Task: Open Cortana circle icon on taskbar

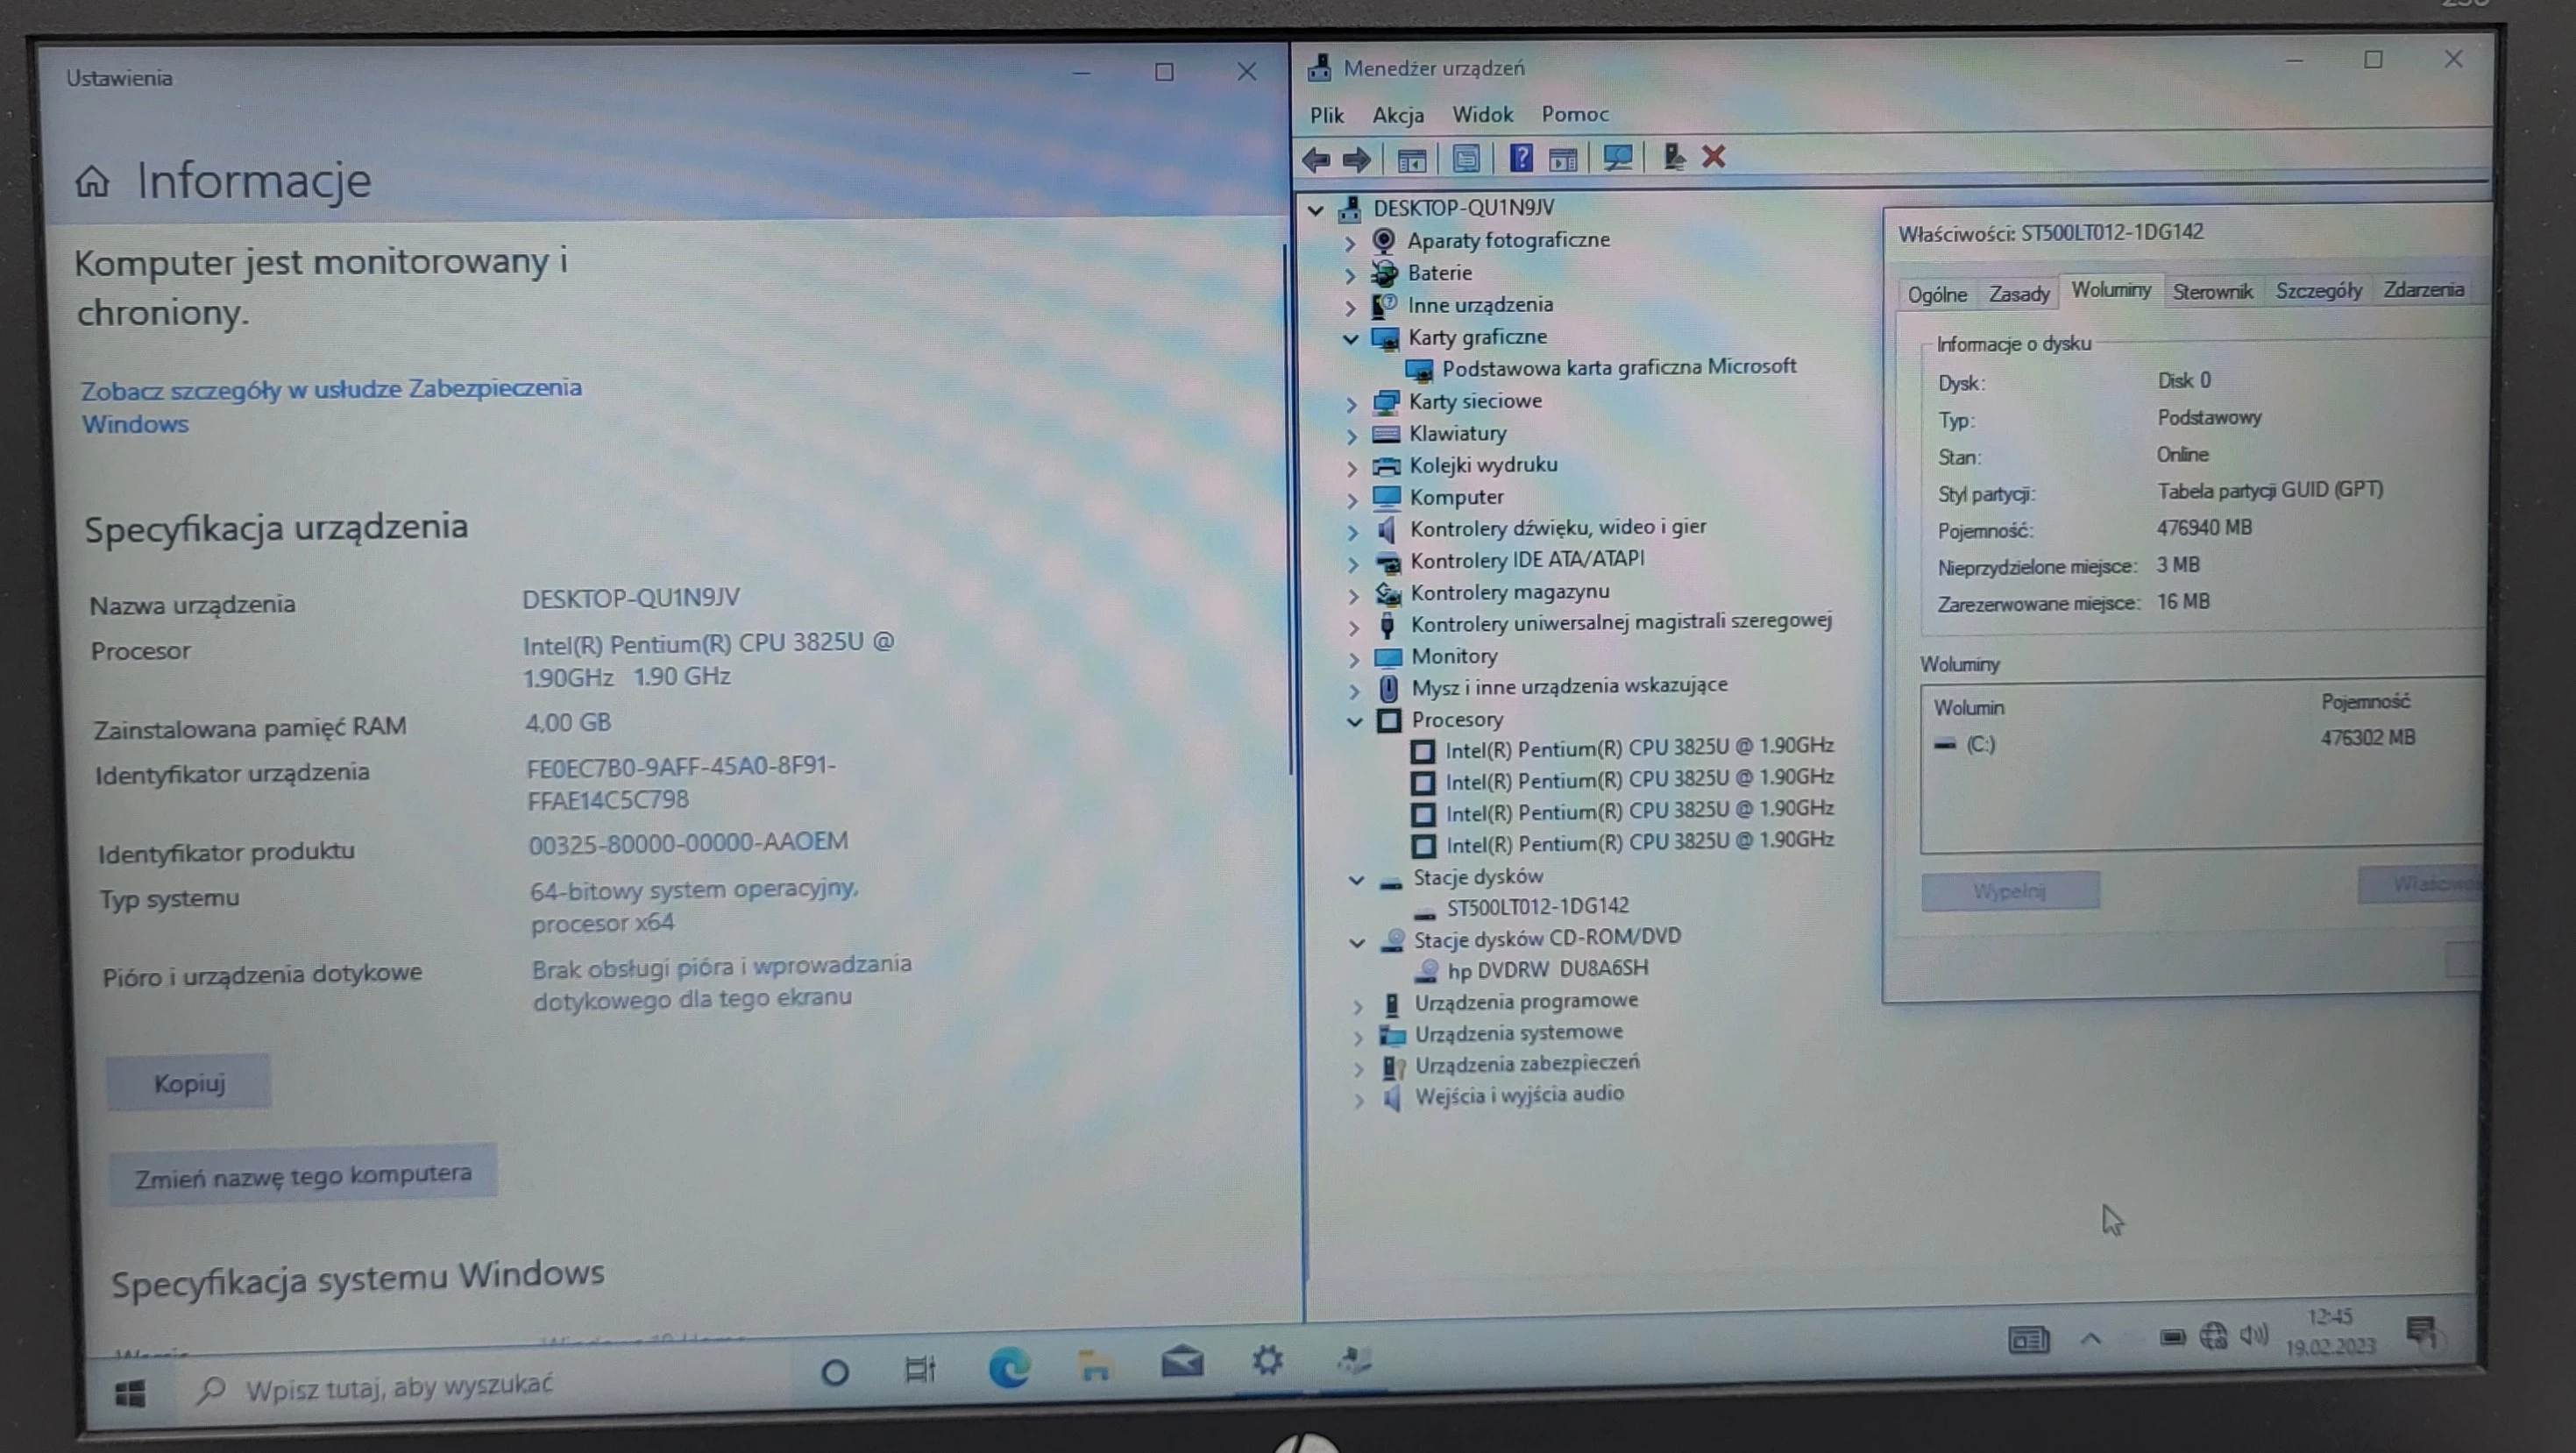Action: pos(835,1372)
